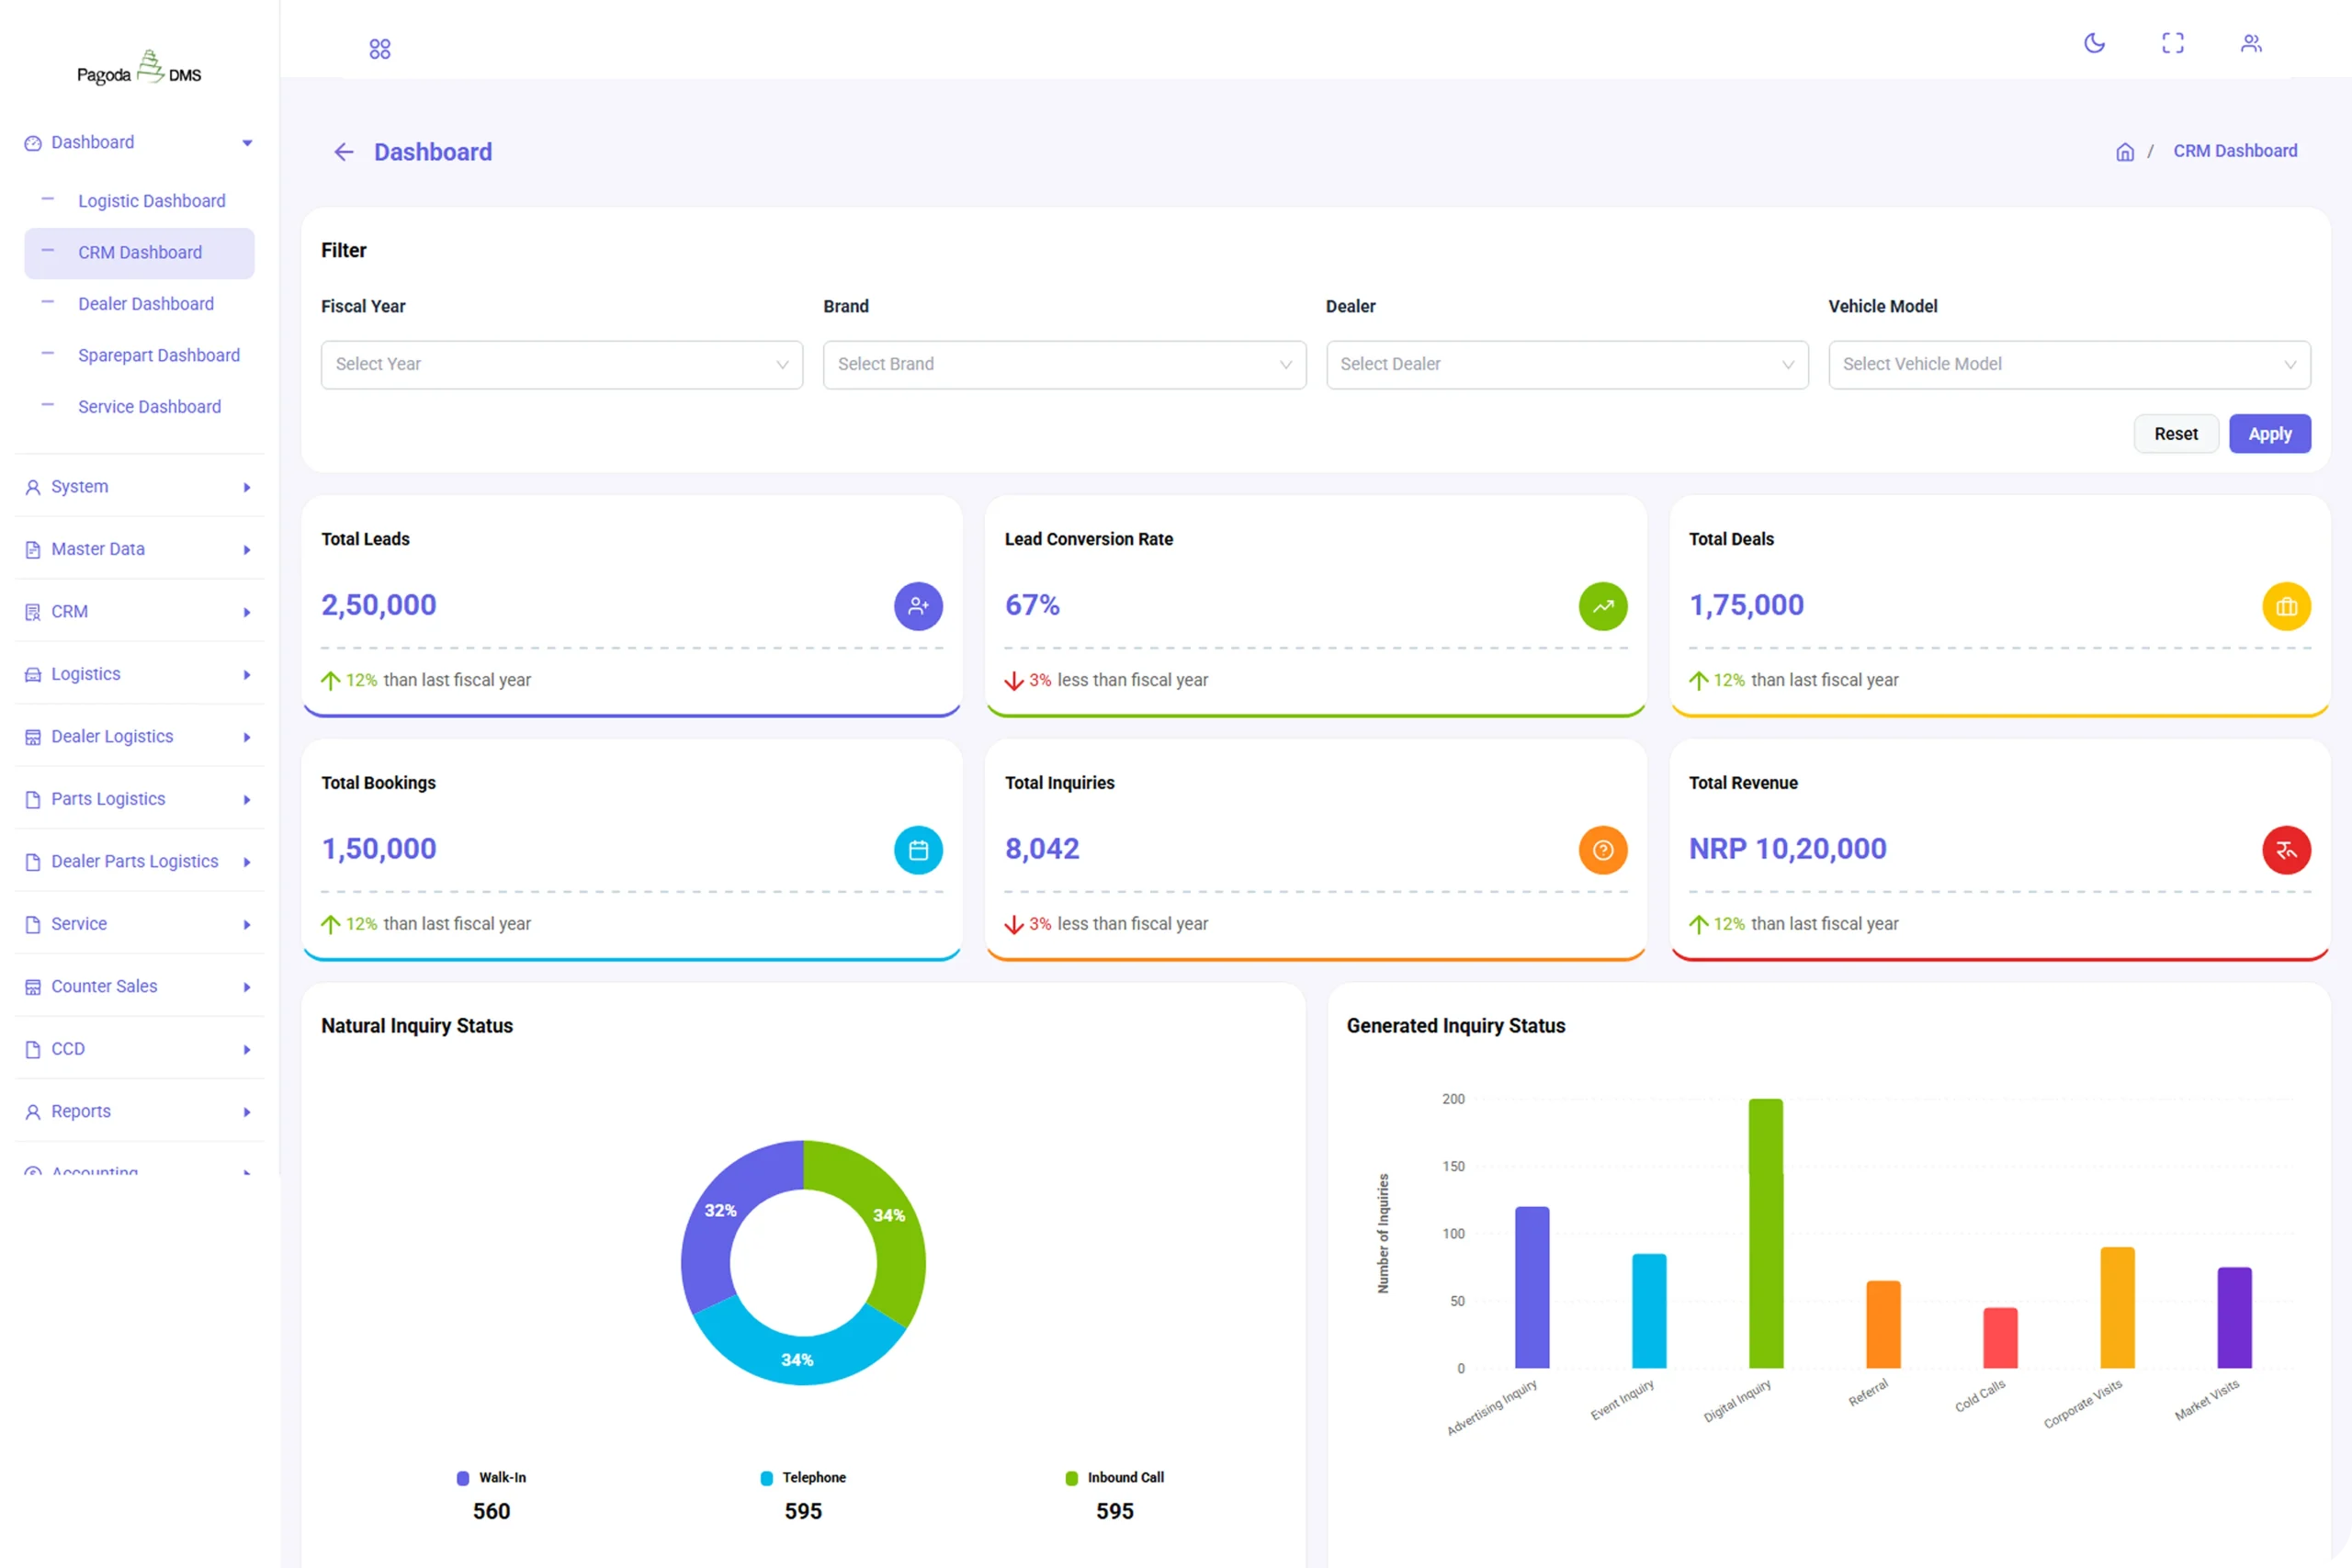Open the Select Year dropdown

coord(561,365)
